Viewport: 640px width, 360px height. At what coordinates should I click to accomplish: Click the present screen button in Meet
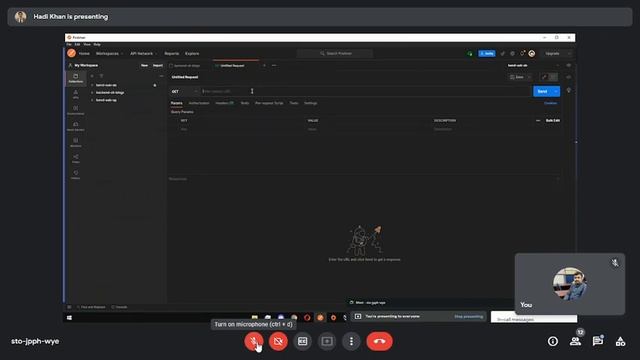(327, 341)
